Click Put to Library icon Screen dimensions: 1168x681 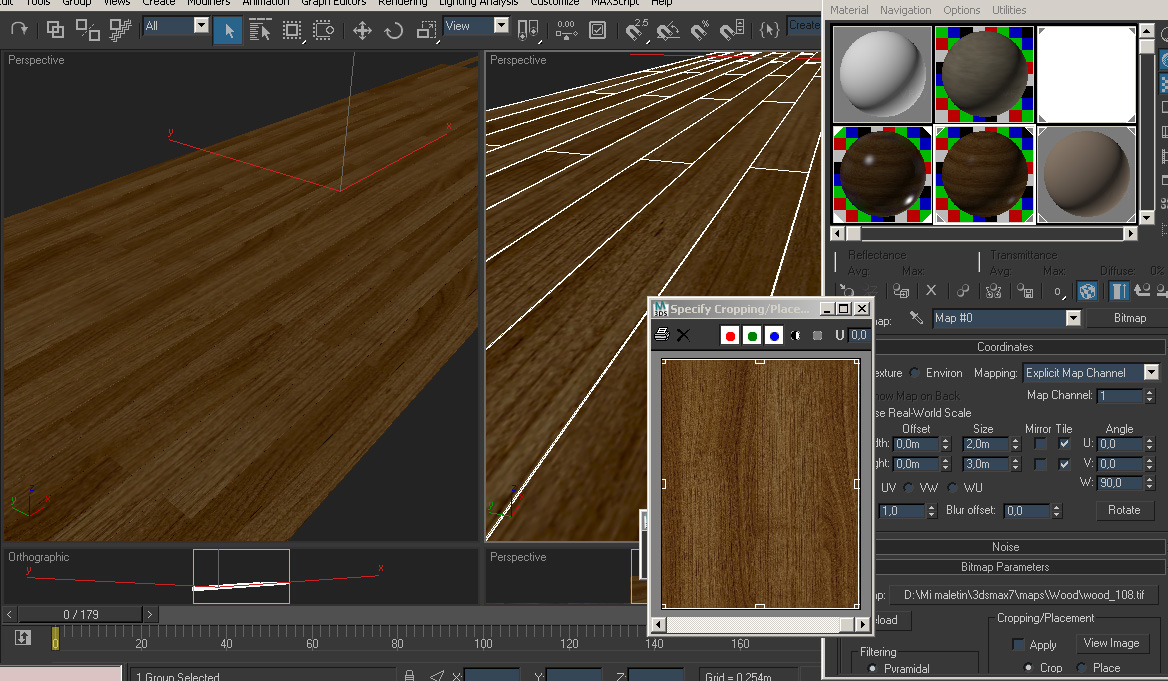point(1026,291)
